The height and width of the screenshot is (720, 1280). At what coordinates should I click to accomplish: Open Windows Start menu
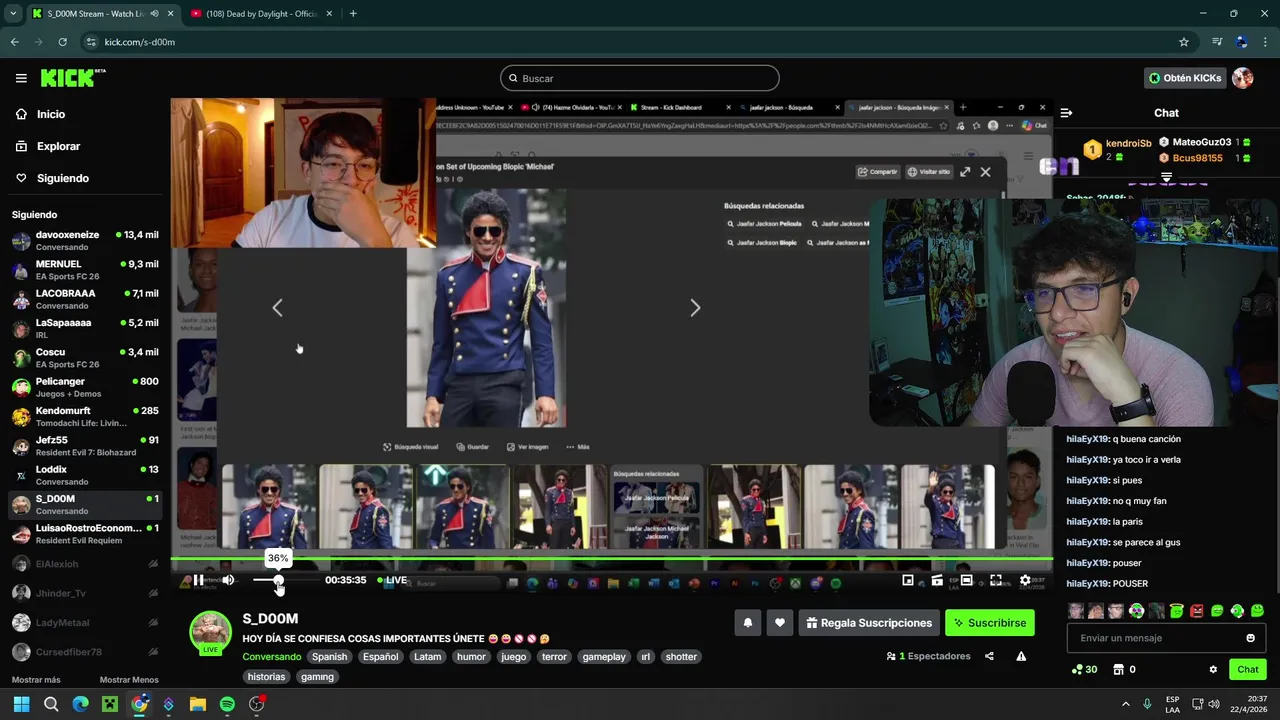(21, 704)
